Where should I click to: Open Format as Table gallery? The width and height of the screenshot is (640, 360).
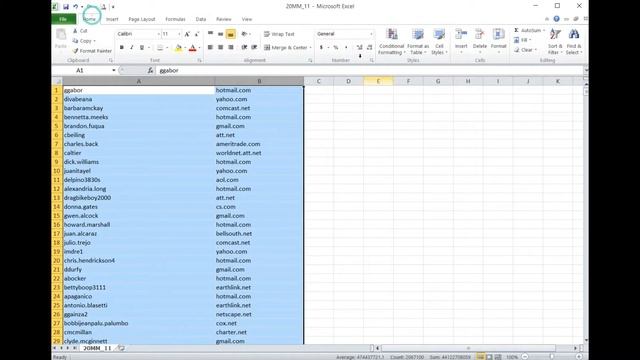click(418, 42)
